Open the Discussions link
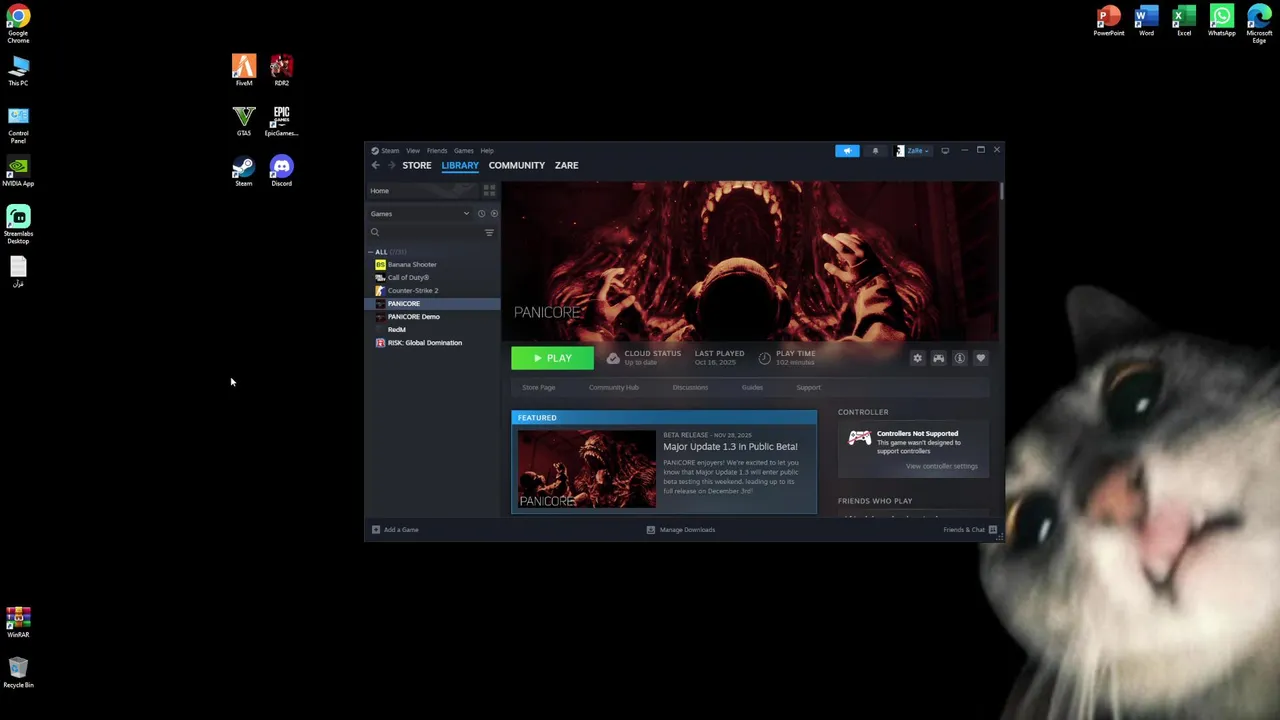 690,388
